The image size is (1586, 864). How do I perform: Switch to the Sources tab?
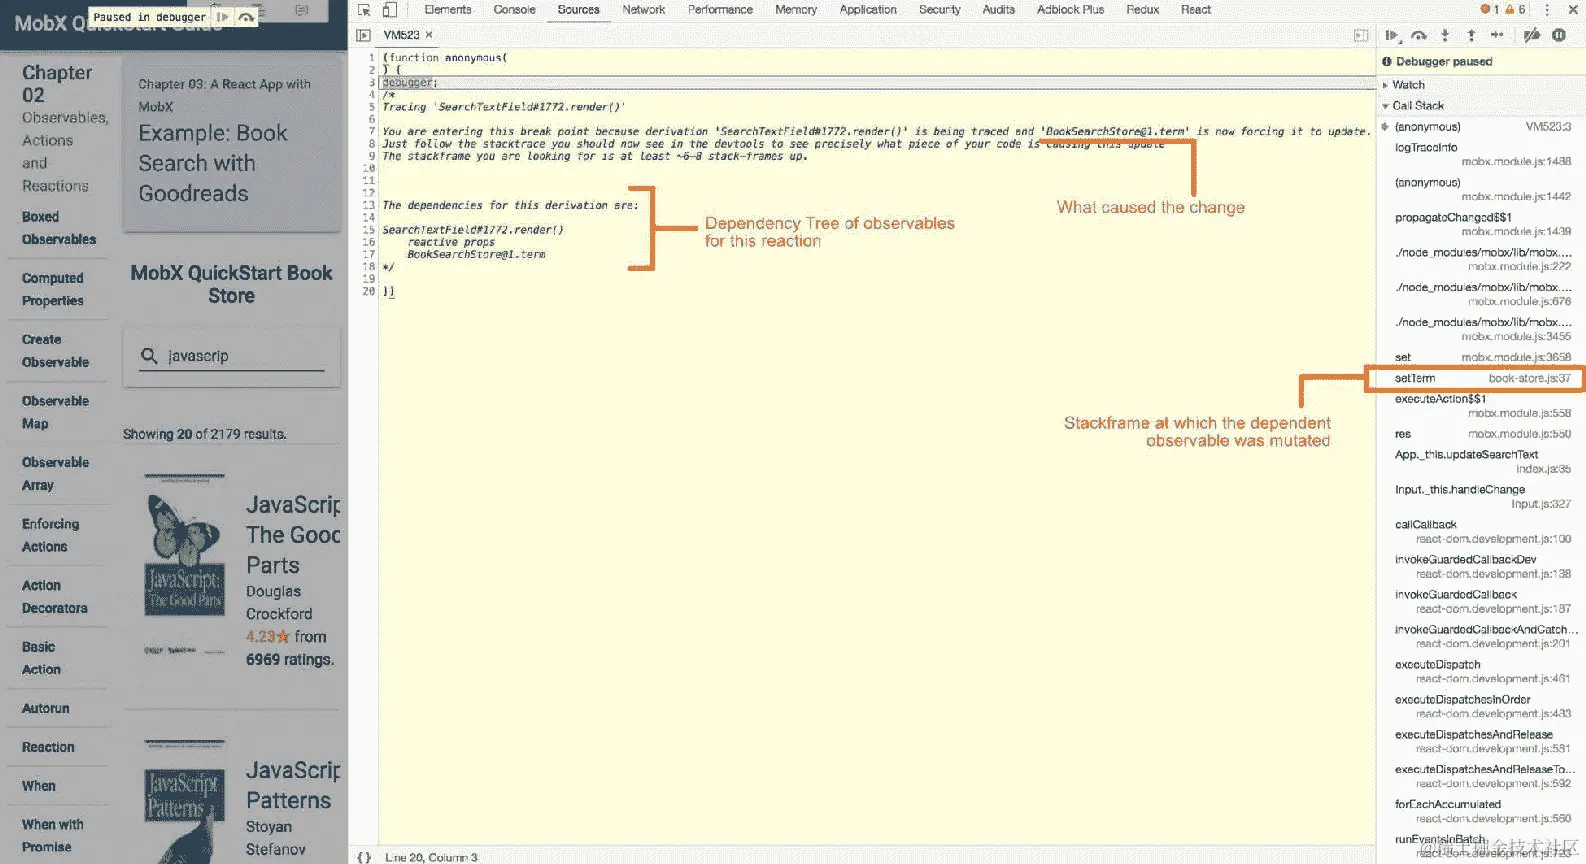click(578, 10)
